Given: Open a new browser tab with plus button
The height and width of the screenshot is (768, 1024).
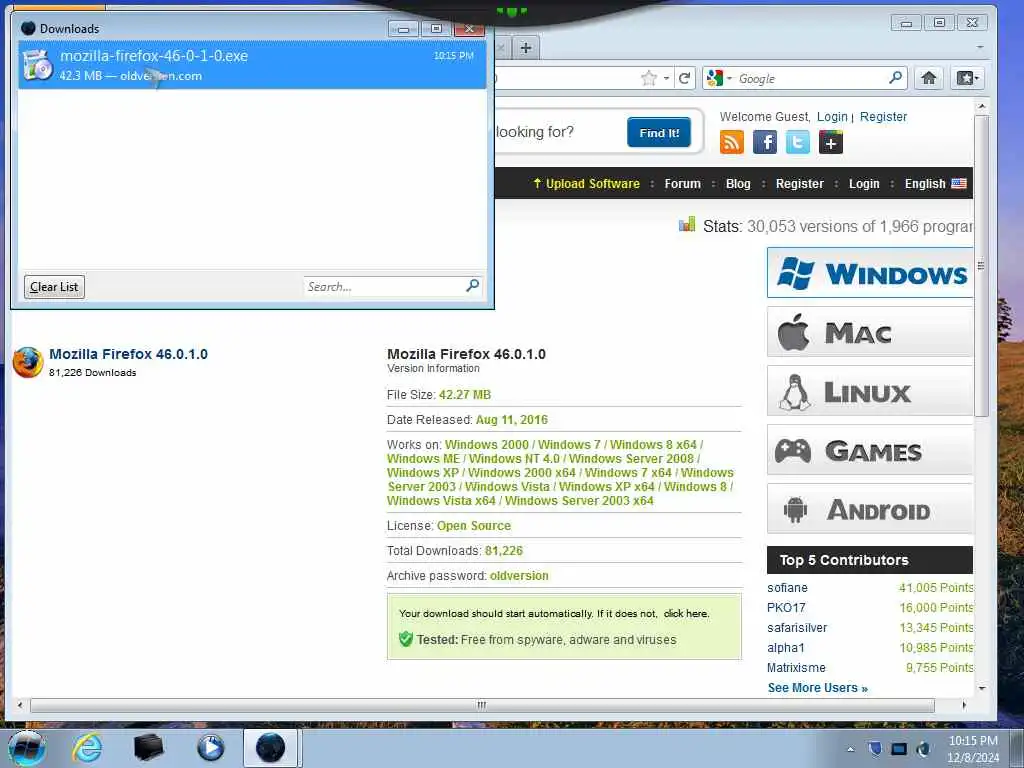Looking at the screenshot, I should (x=526, y=48).
